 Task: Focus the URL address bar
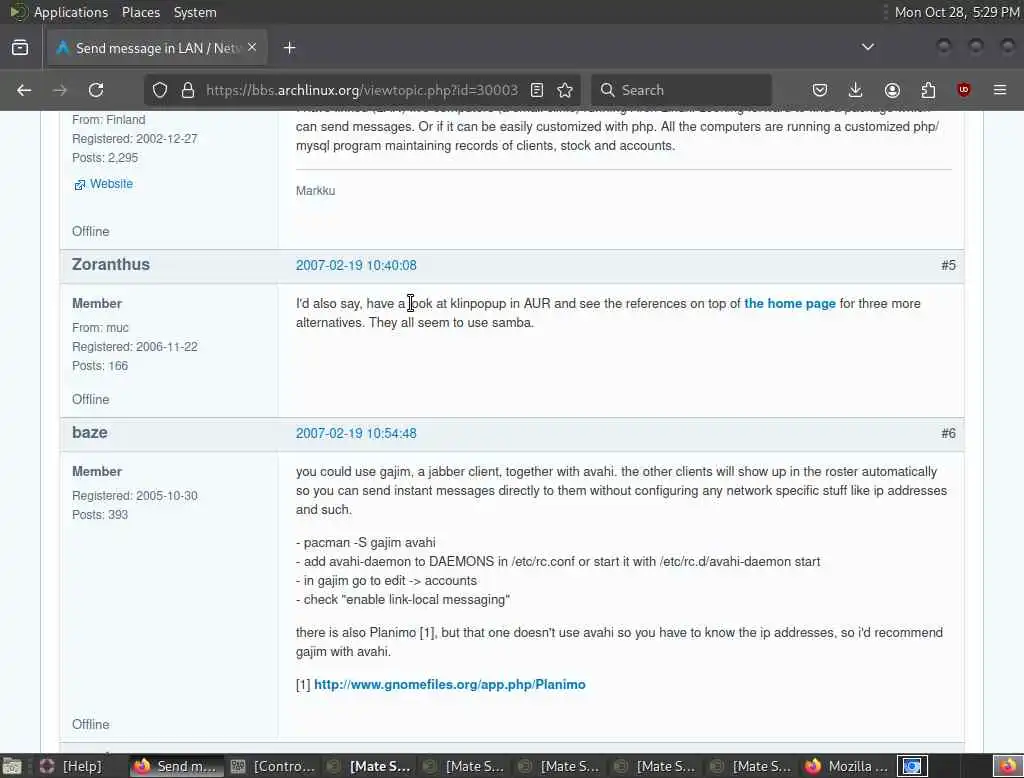(362, 90)
